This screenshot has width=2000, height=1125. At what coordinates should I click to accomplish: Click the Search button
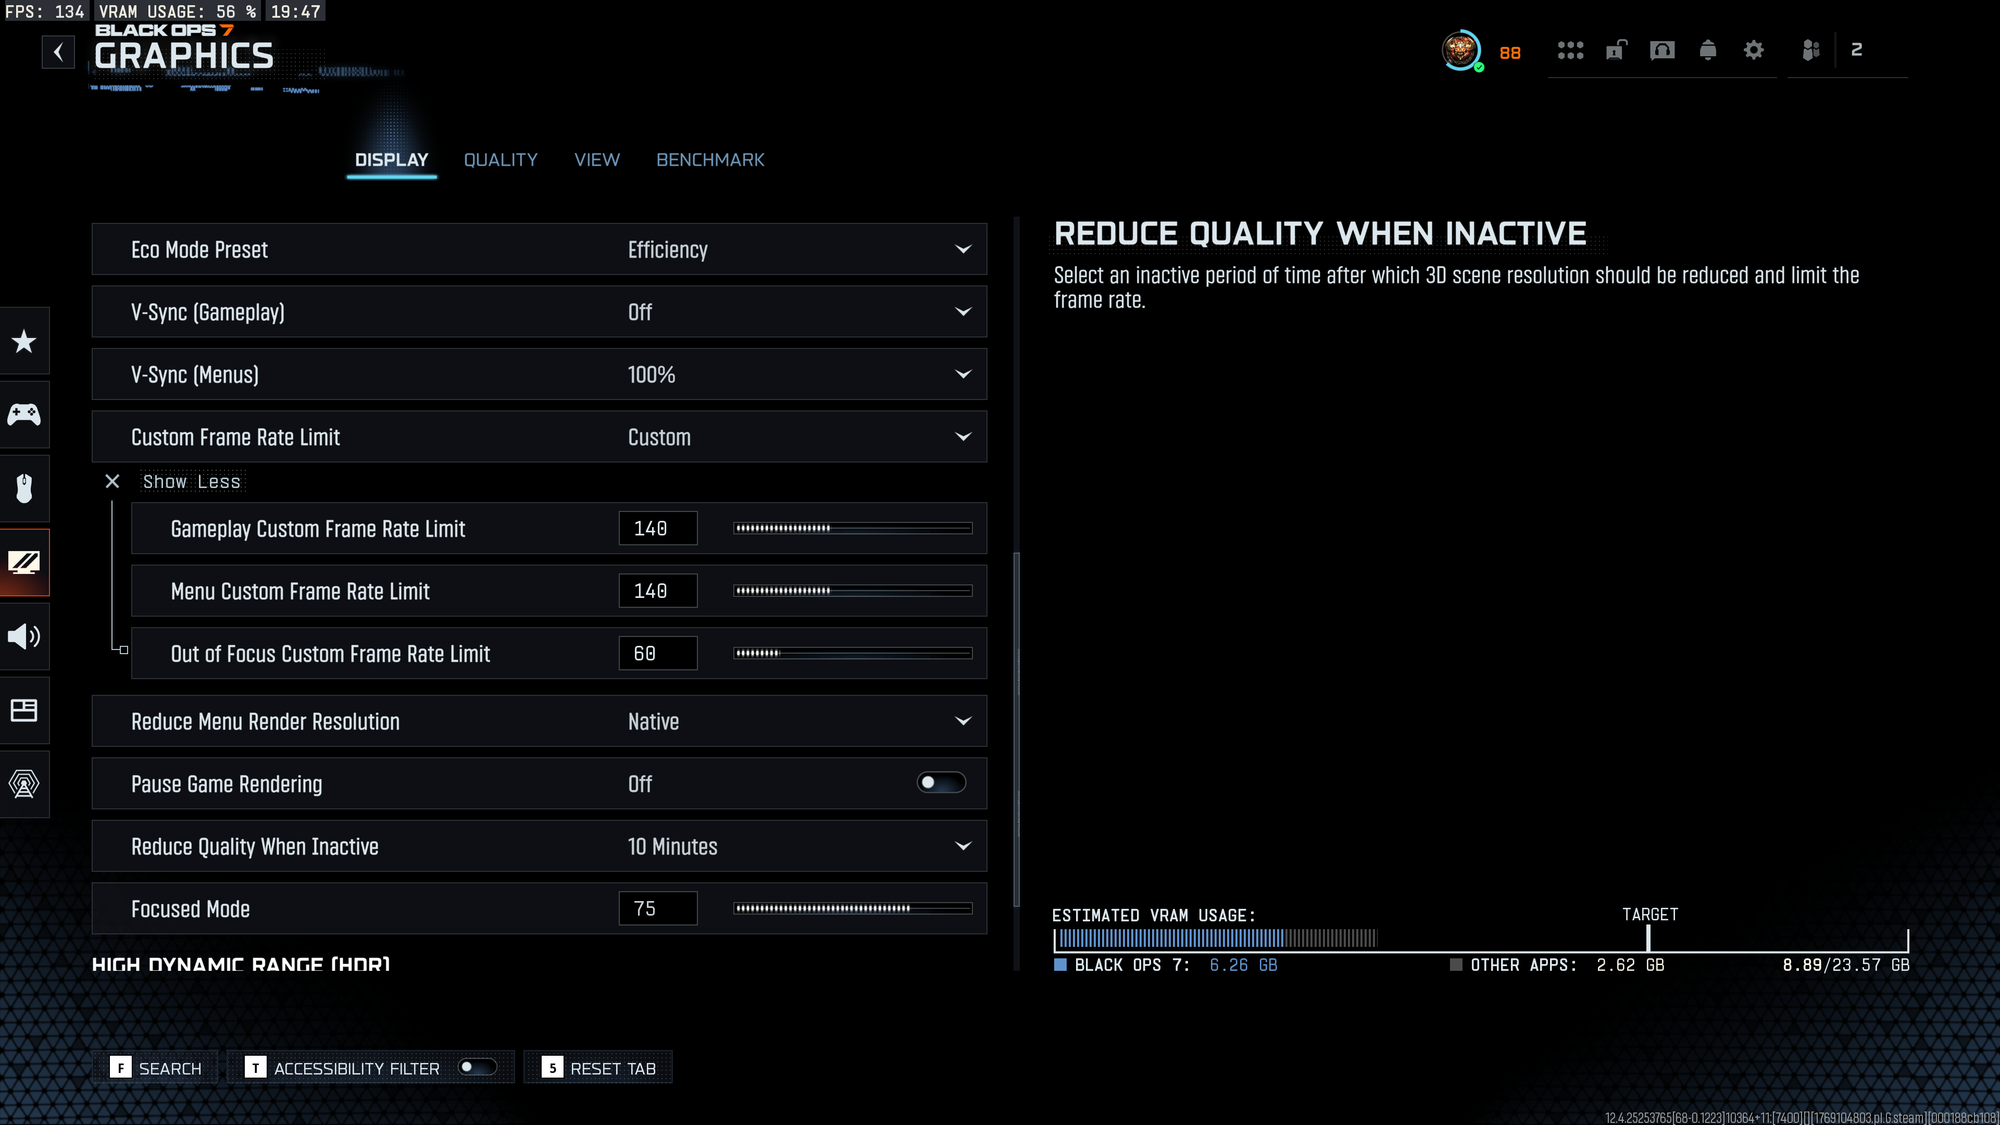coord(156,1068)
